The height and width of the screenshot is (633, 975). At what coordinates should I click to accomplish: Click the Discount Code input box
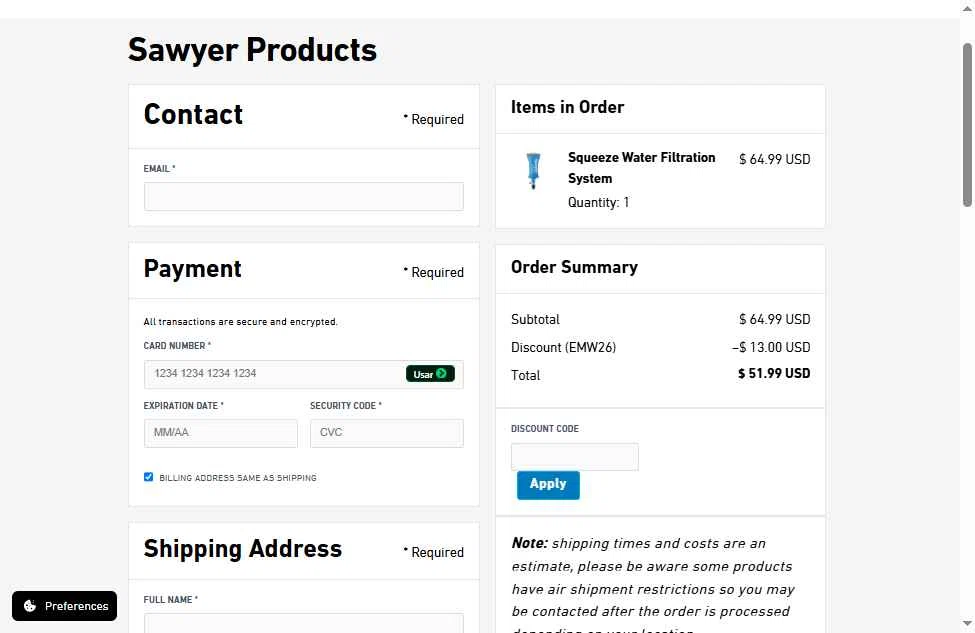575,456
